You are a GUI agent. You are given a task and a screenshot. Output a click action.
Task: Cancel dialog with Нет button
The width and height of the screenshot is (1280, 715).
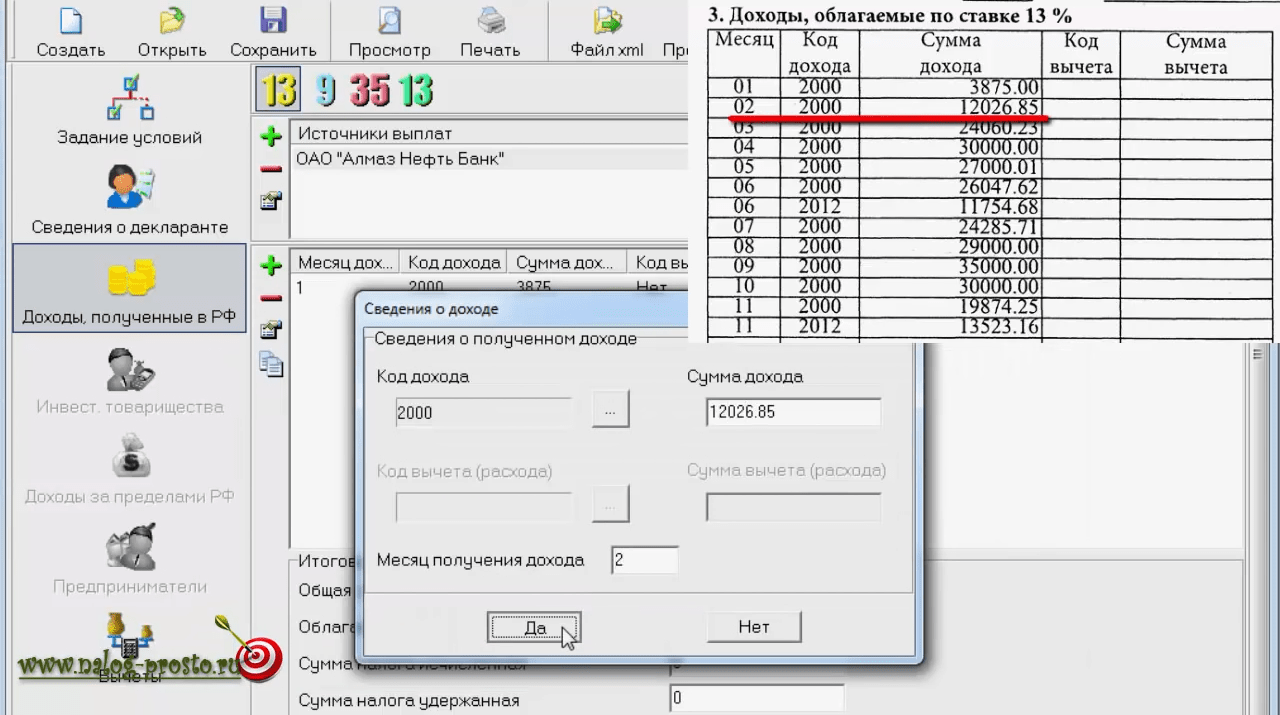pyautogui.click(x=754, y=627)
